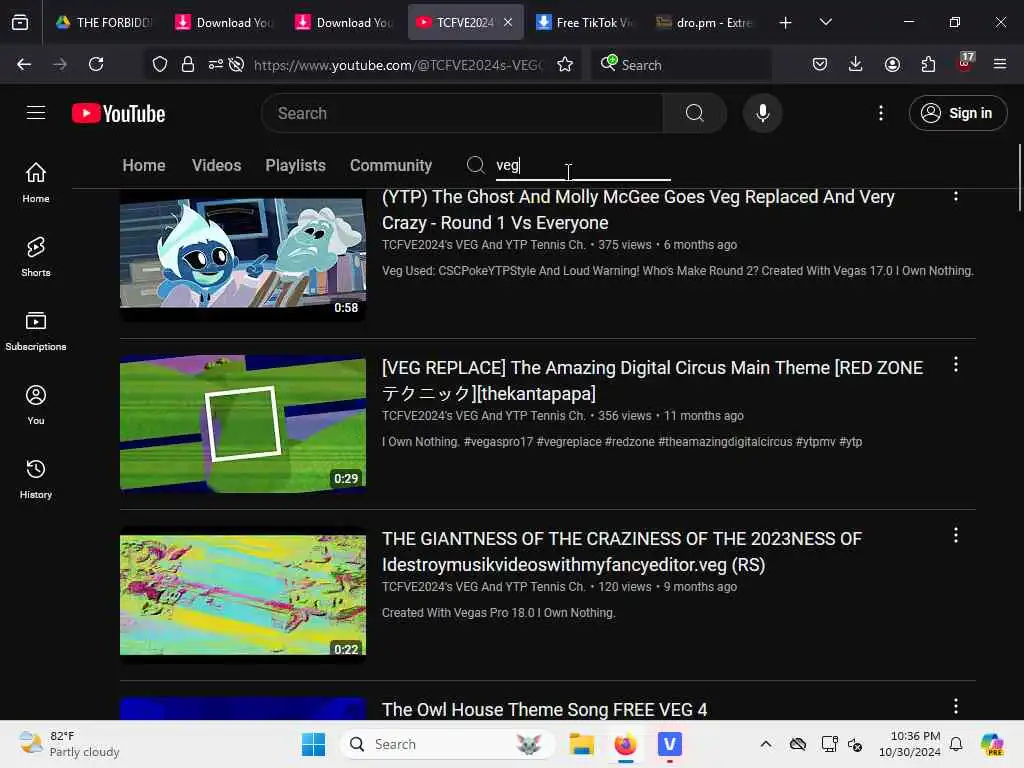1024x768 pixels.
Task: Open Windows Start menu
Action: [313, 744]
